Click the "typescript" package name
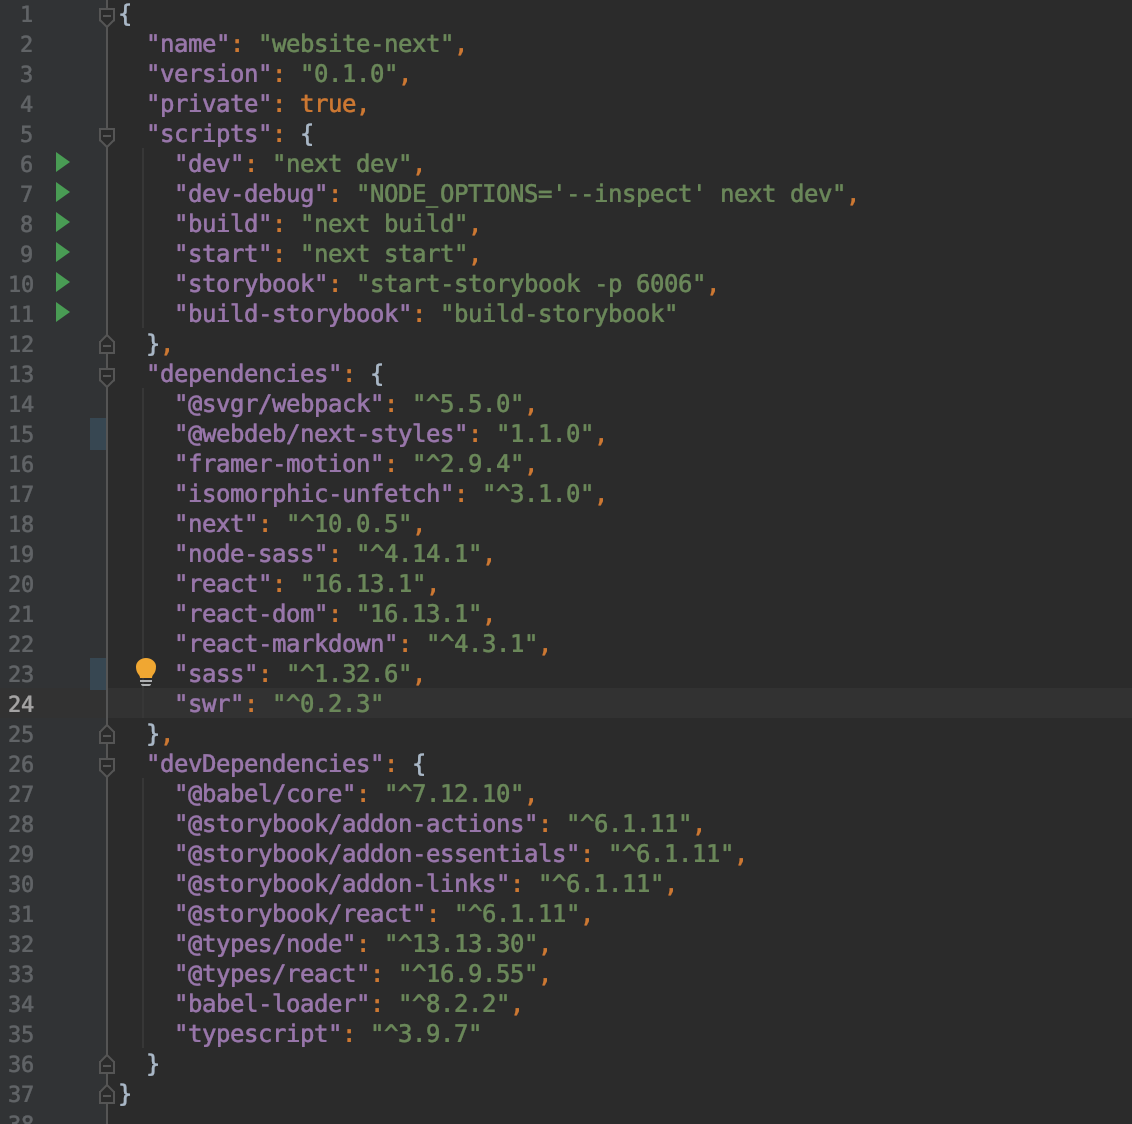The height and width of the screenshot is (1124, 1132). 258,1034
